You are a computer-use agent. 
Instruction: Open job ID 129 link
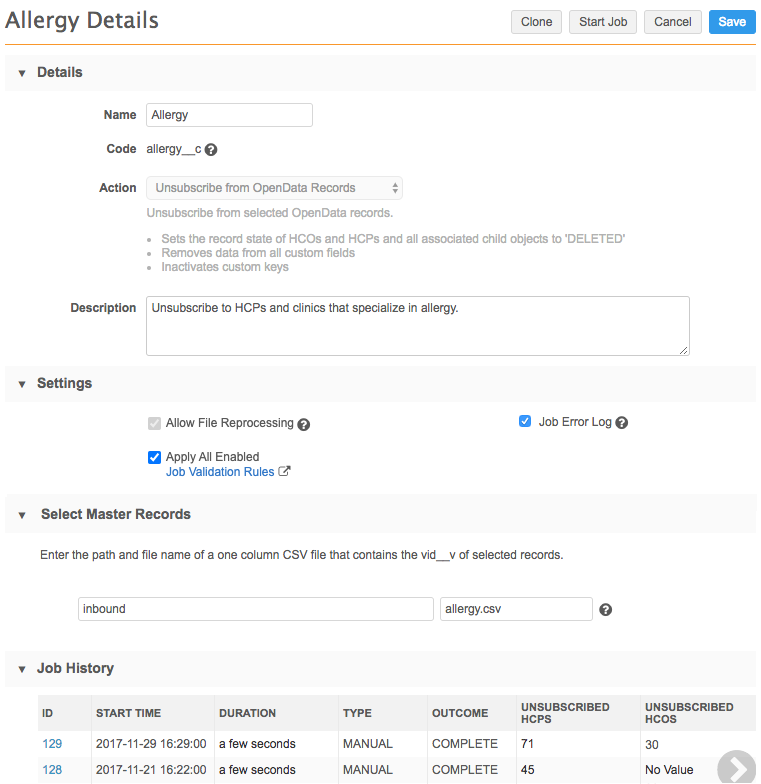tap(51, 744)
